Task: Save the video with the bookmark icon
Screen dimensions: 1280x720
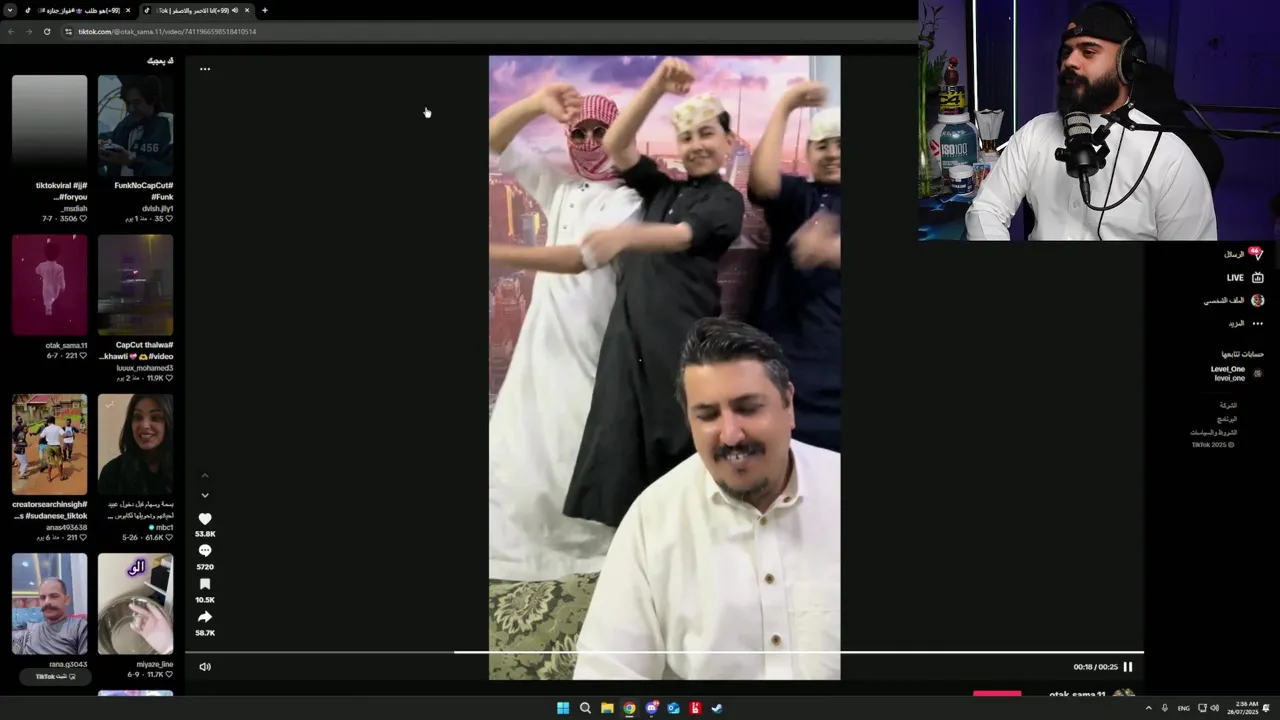Action: (x=205, y=584)
